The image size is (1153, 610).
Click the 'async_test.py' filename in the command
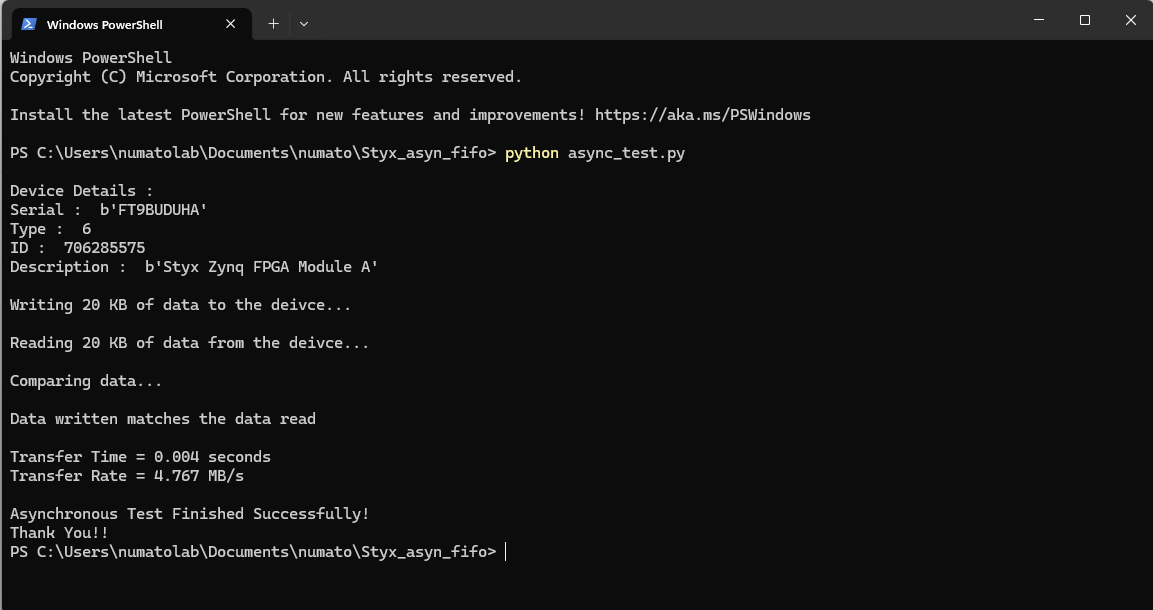pyautogui.click(x=626, y=153)
